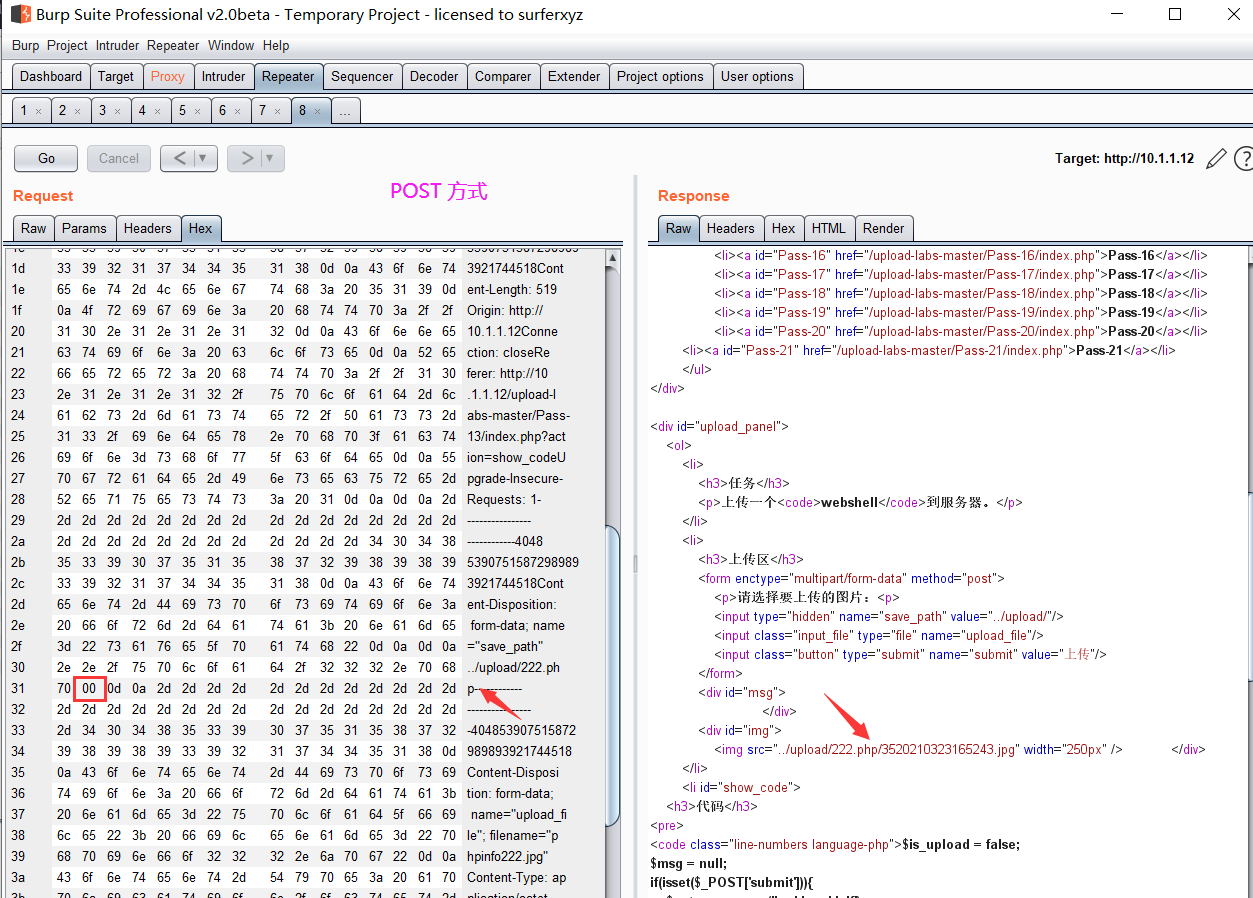
Task: Send the request with Go button
Action: (47, 158)
